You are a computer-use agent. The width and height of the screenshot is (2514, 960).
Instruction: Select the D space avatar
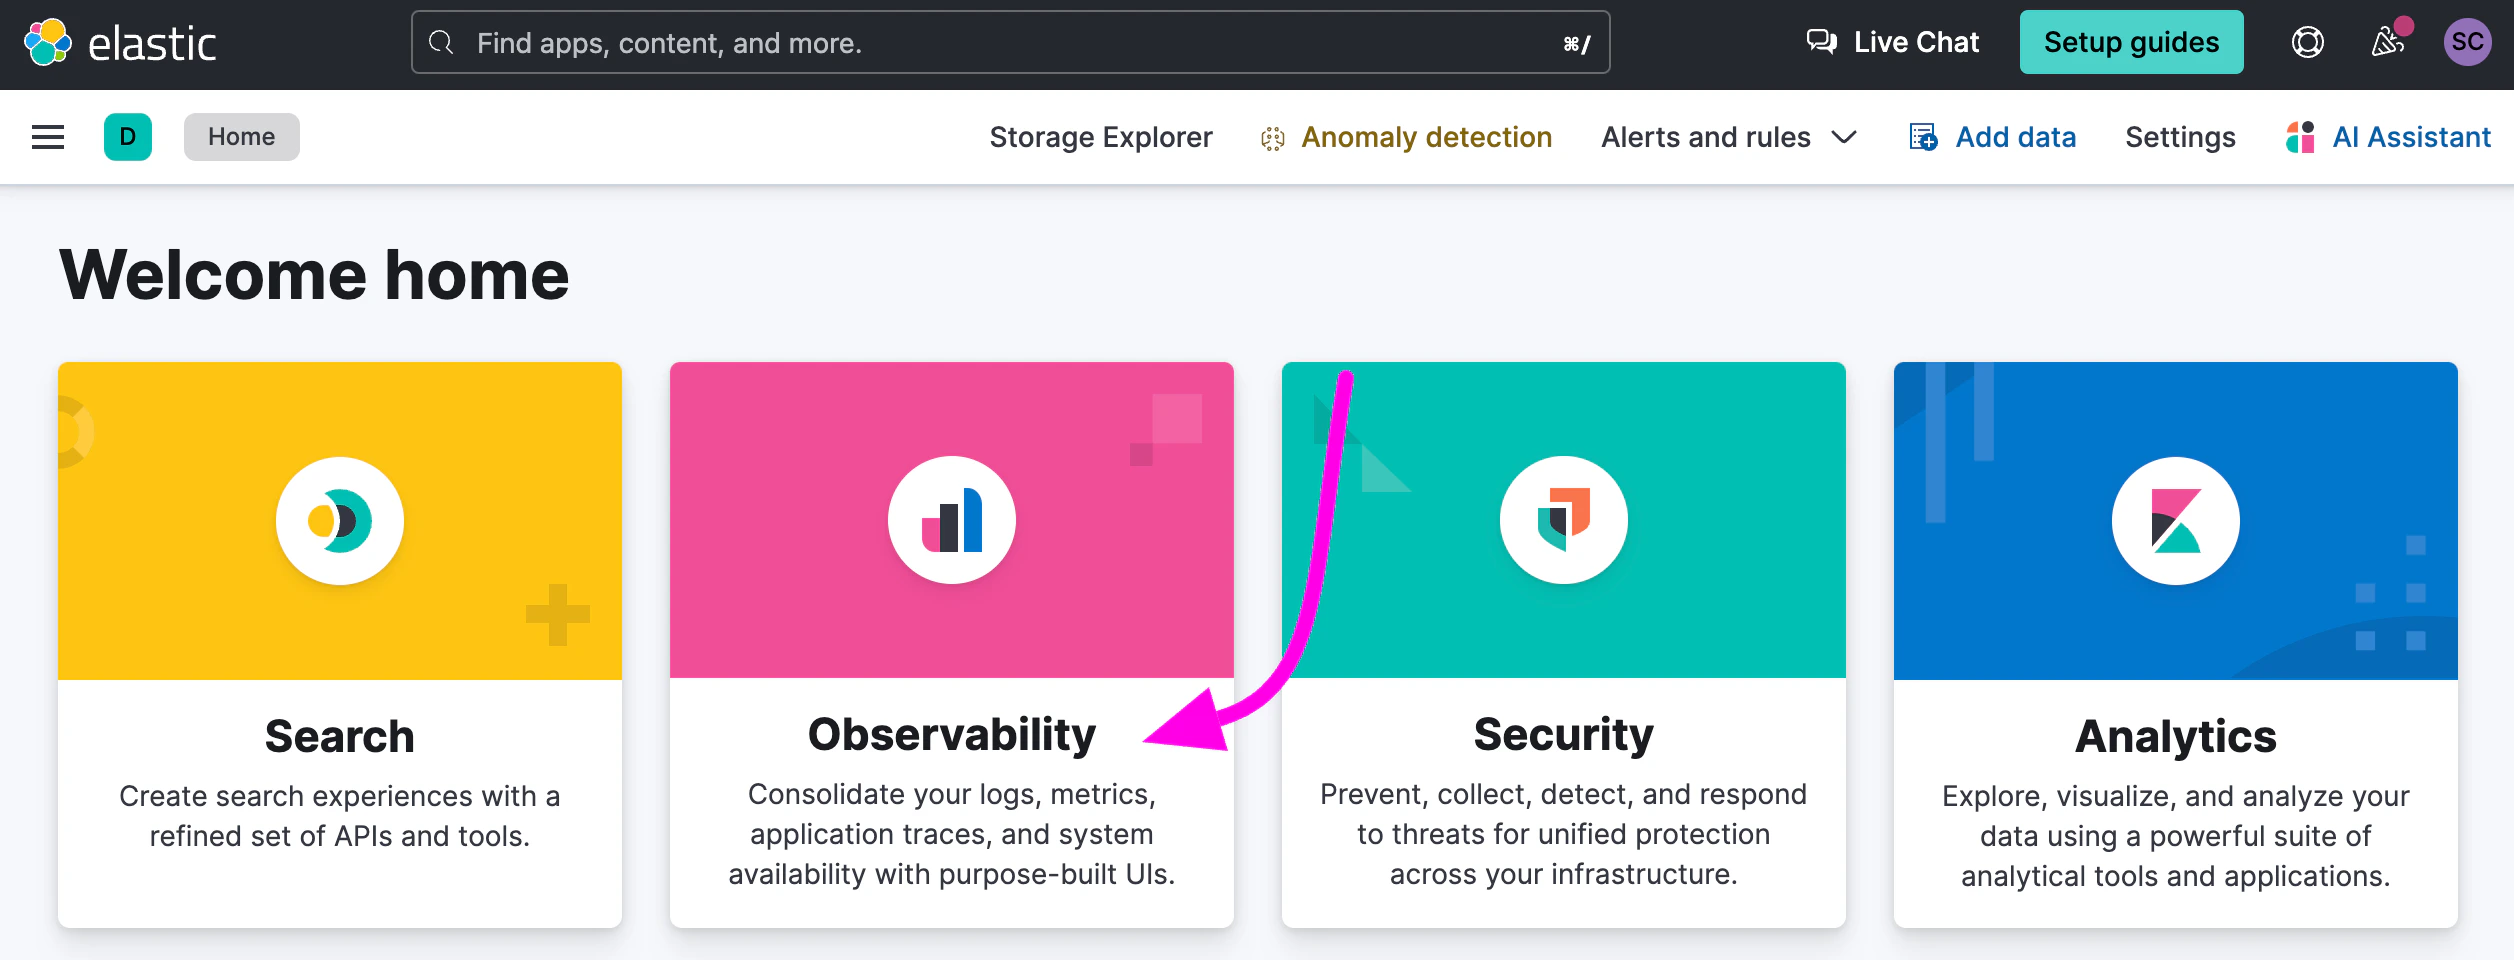point(128,137)
